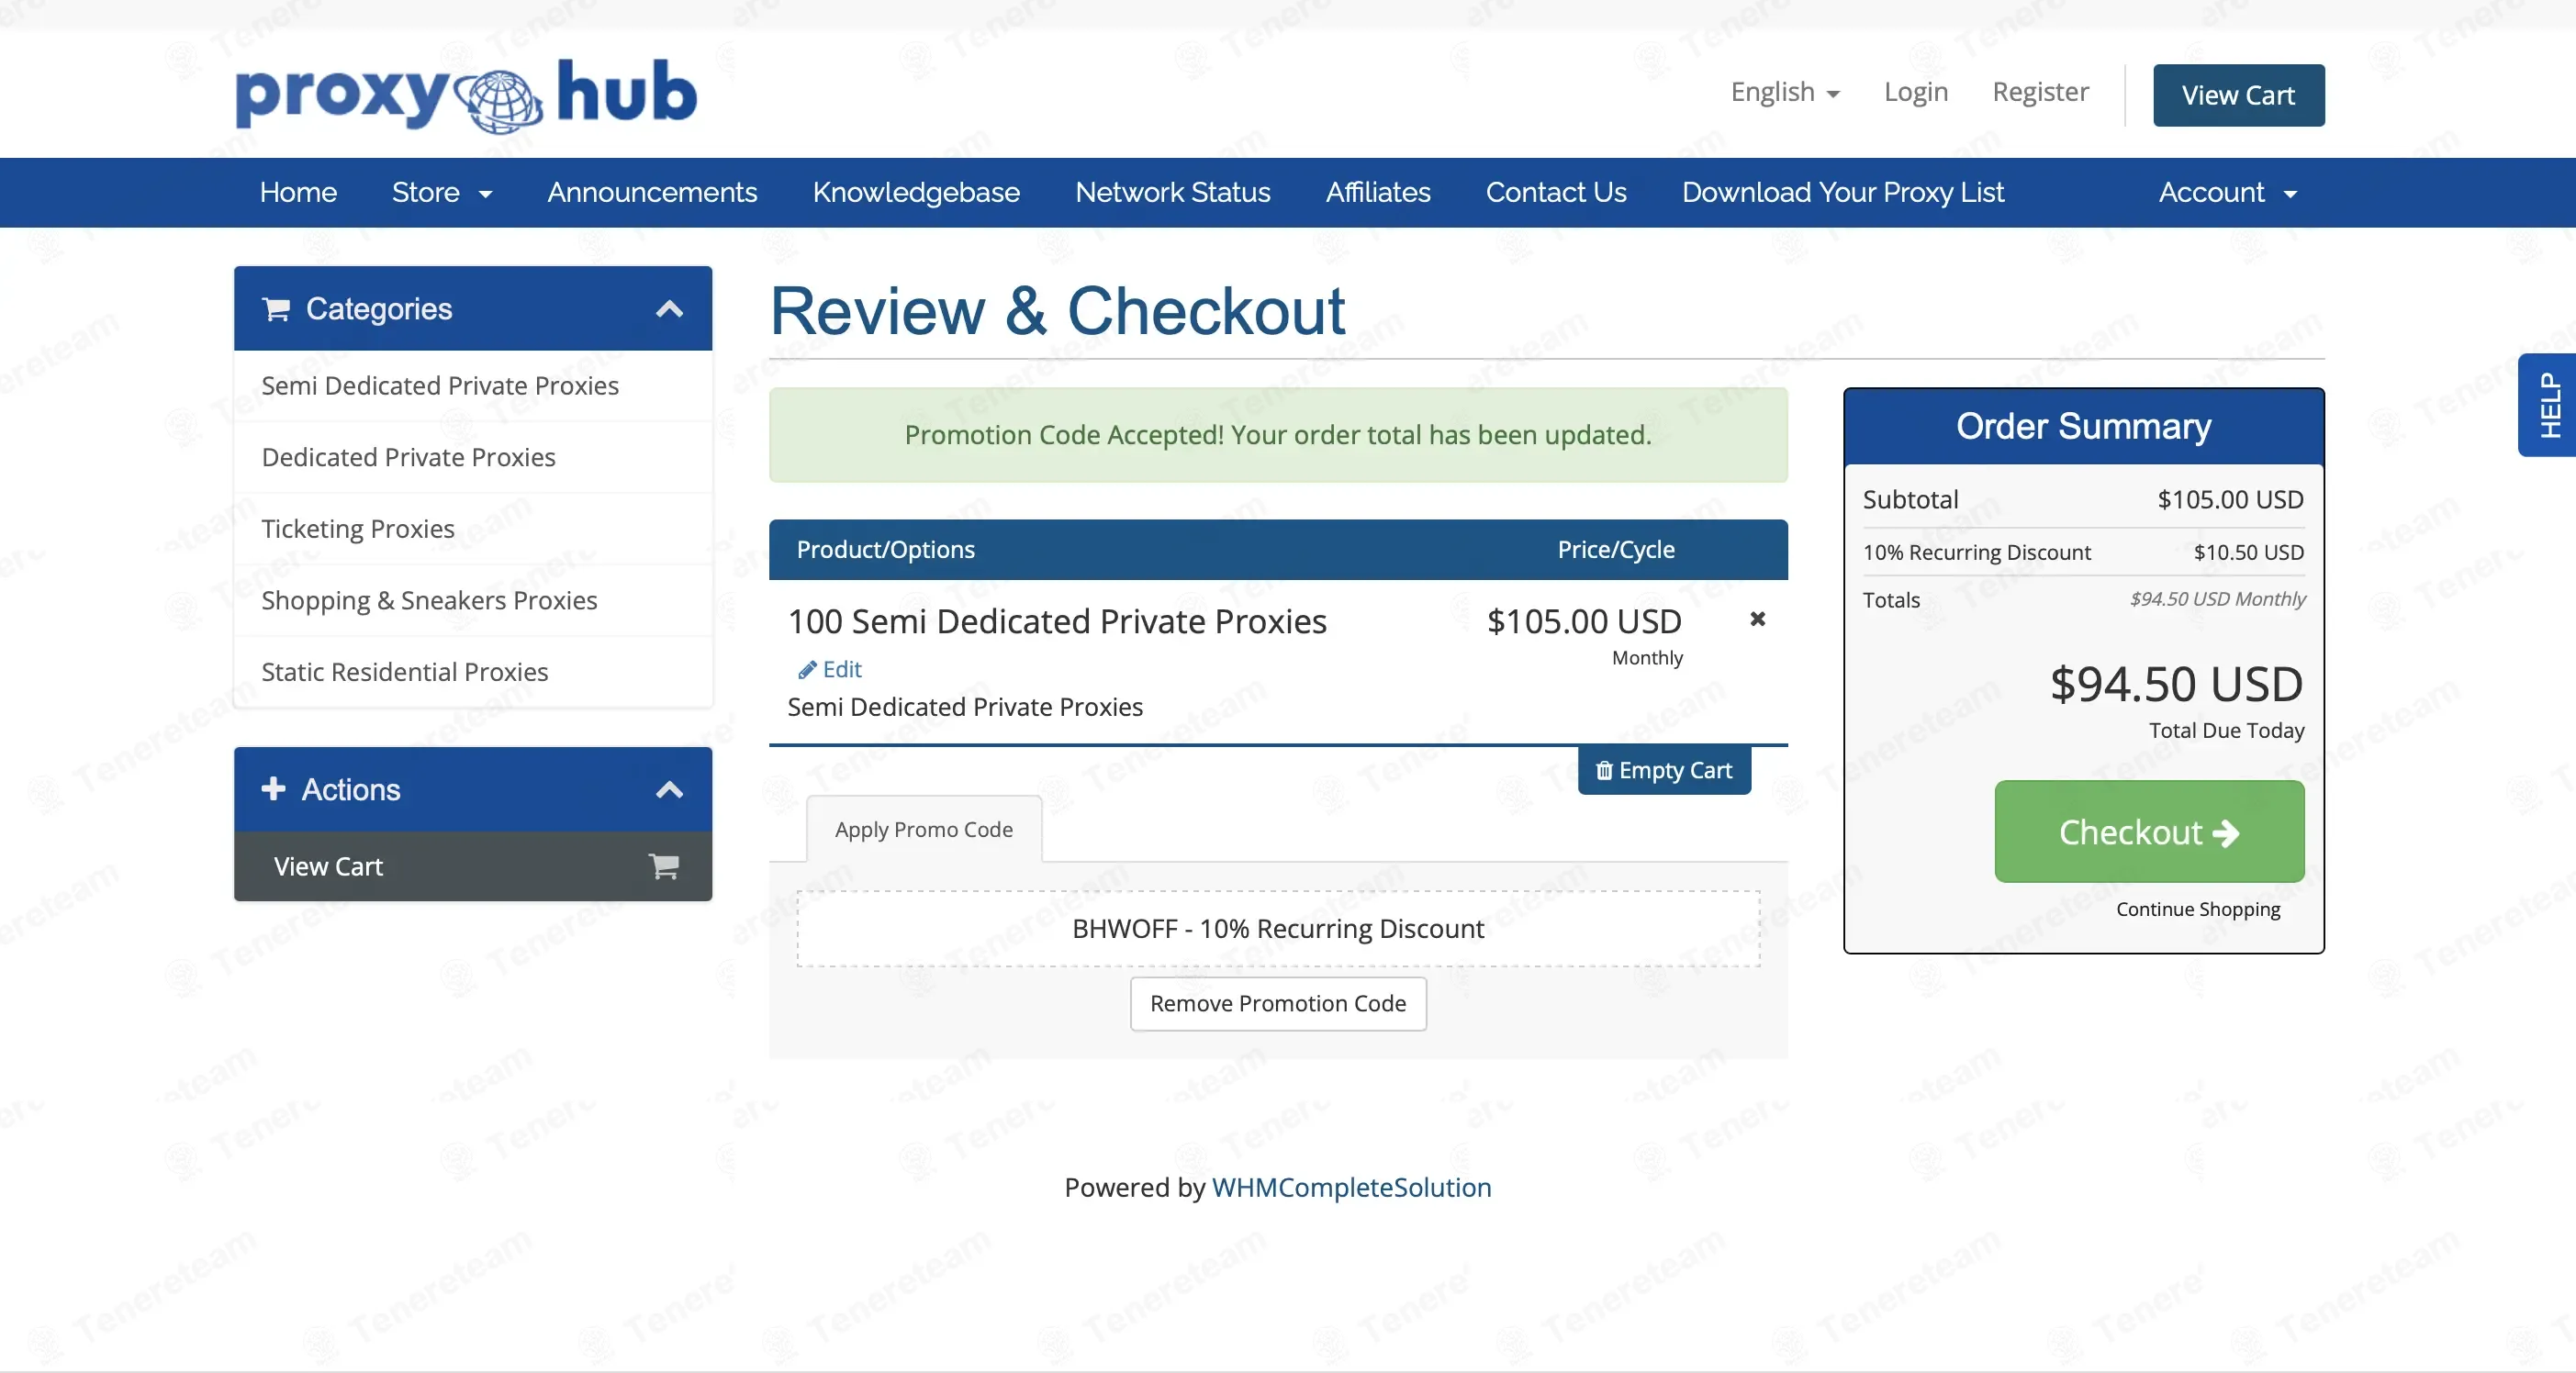Click the Promotion Code Accepted message
The image size is (2576, 1373).
[x=1277, y=435]
